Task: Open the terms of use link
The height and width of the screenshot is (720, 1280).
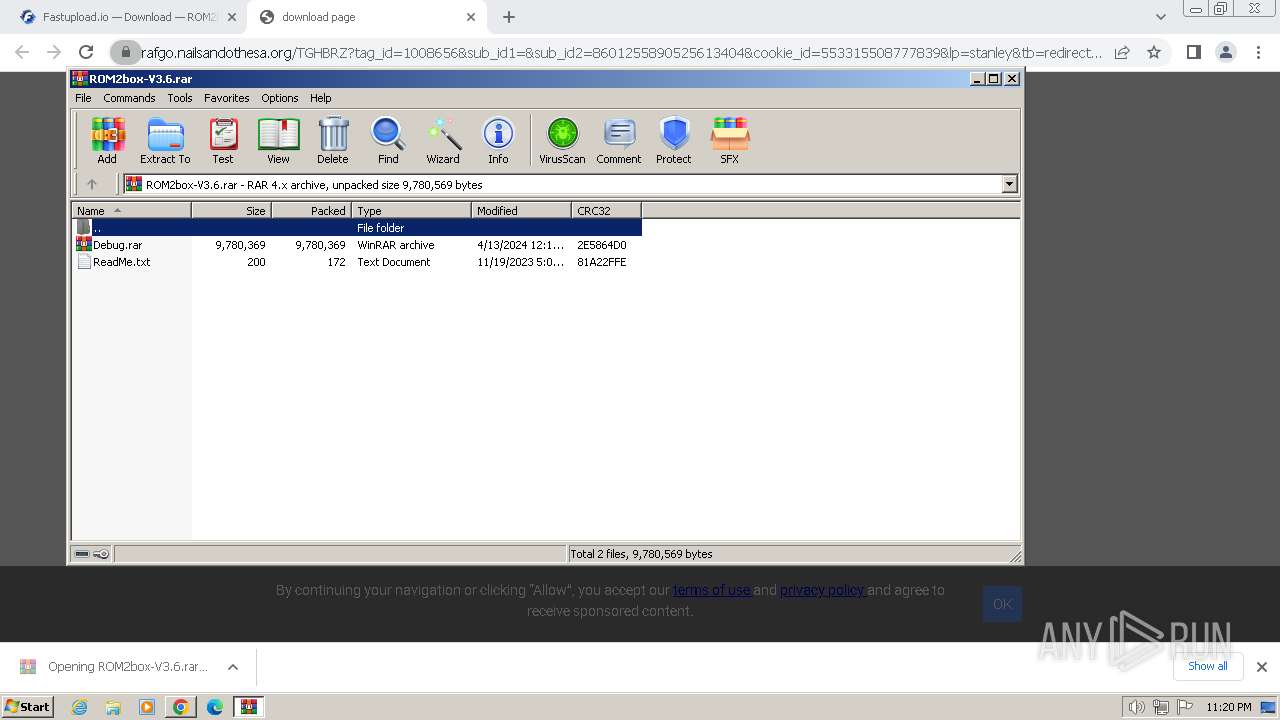Action: coord(711,590)
